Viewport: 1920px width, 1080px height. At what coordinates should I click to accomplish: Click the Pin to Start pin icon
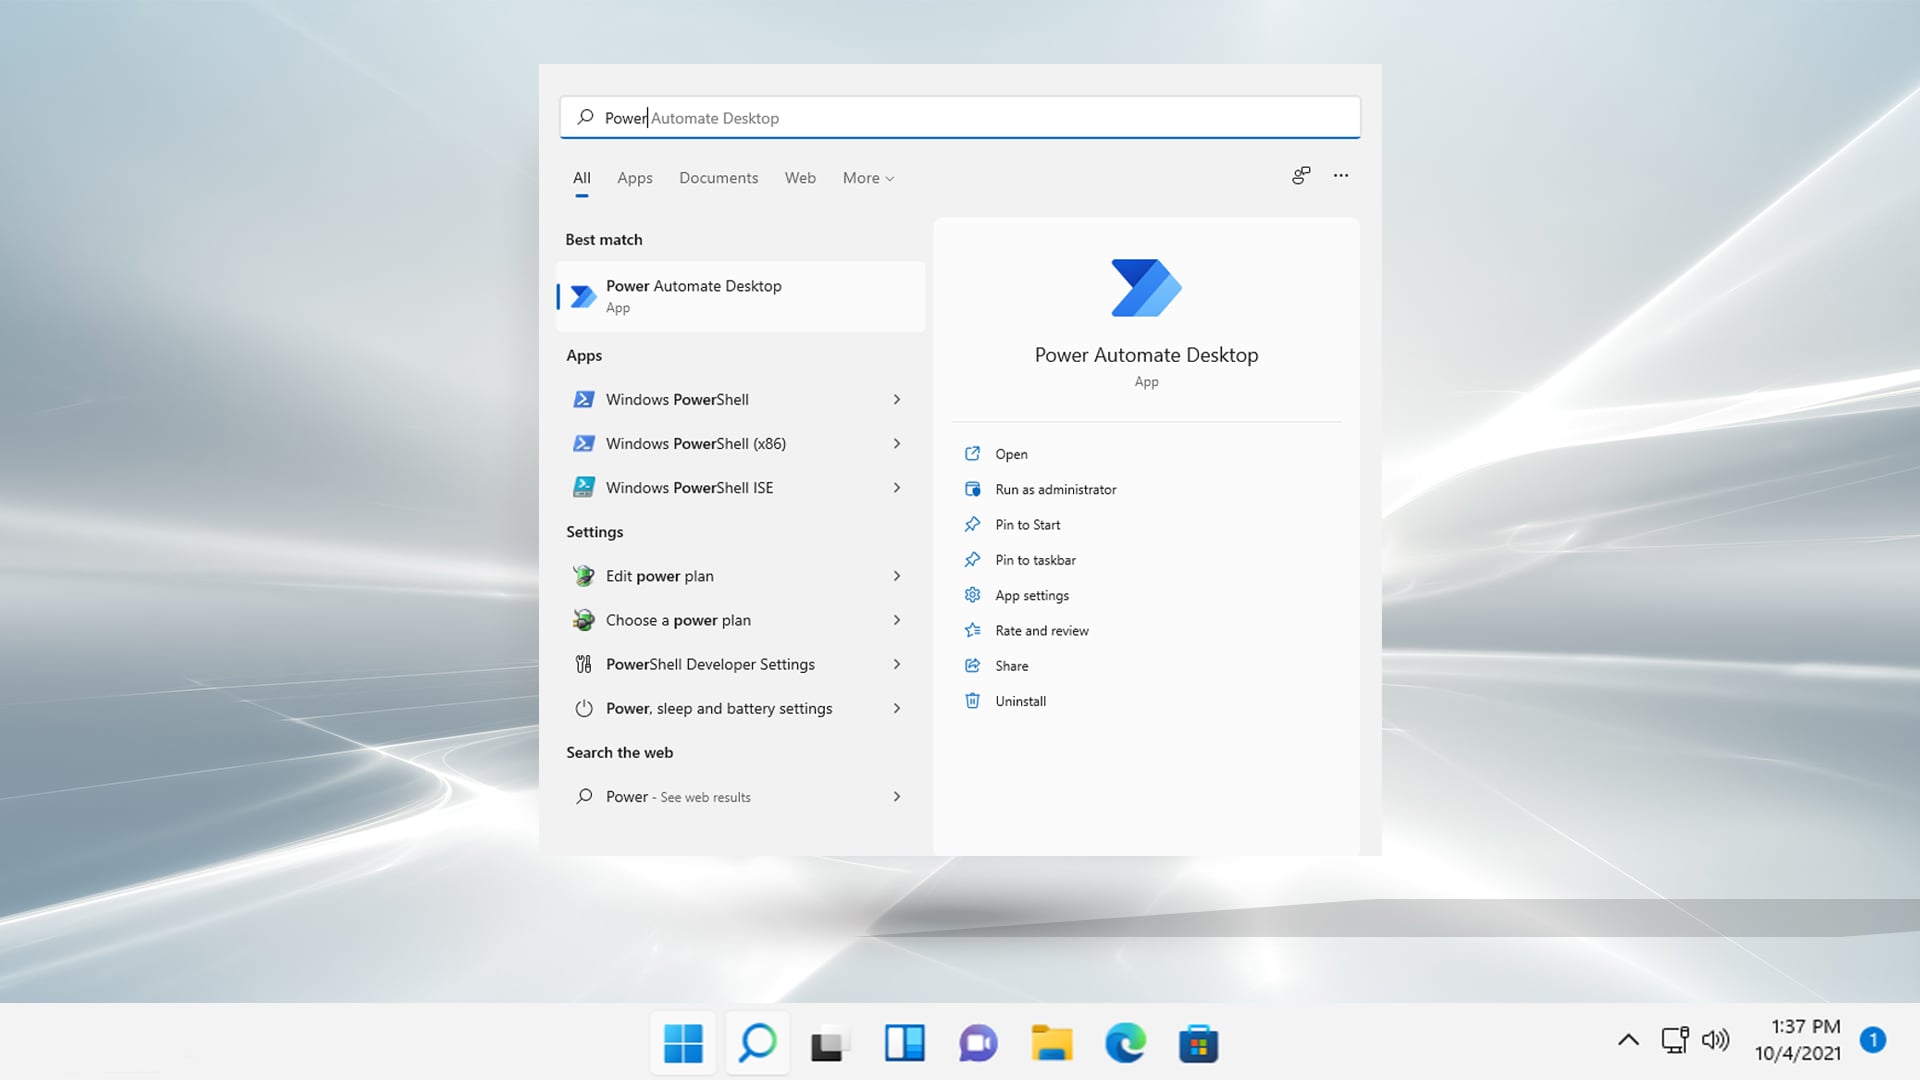pyautogui.click(x=972, y=524)
